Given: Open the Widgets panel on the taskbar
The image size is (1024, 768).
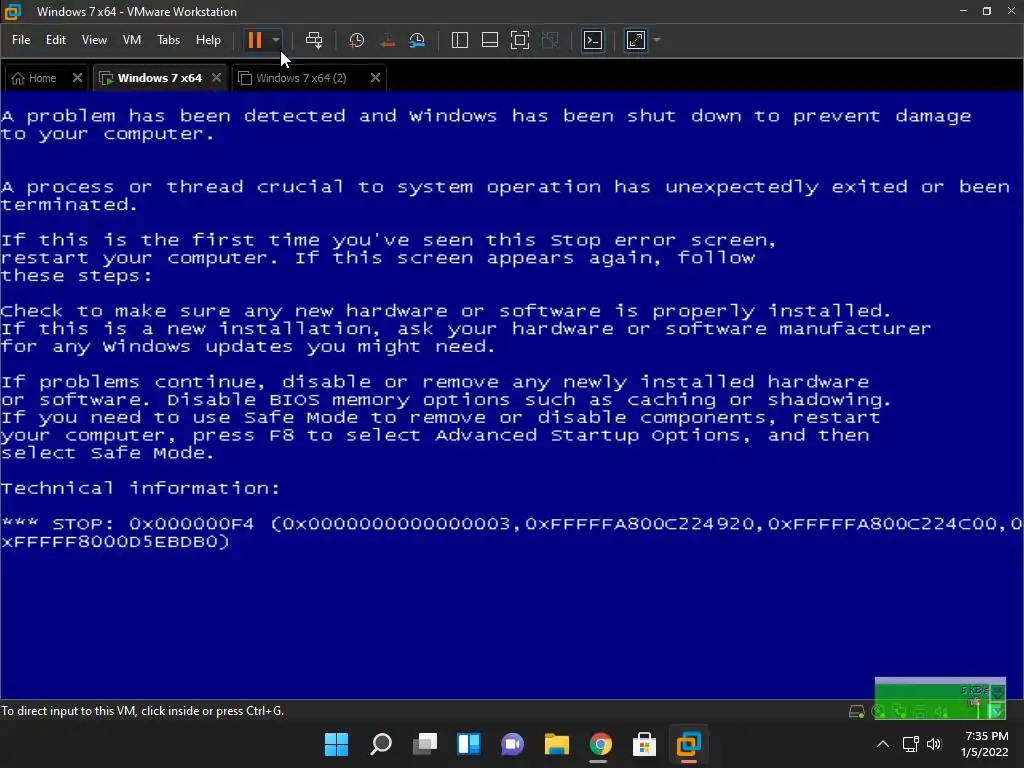Looking at the screenshot, I should pyautogui.click(x=468, y=744).
